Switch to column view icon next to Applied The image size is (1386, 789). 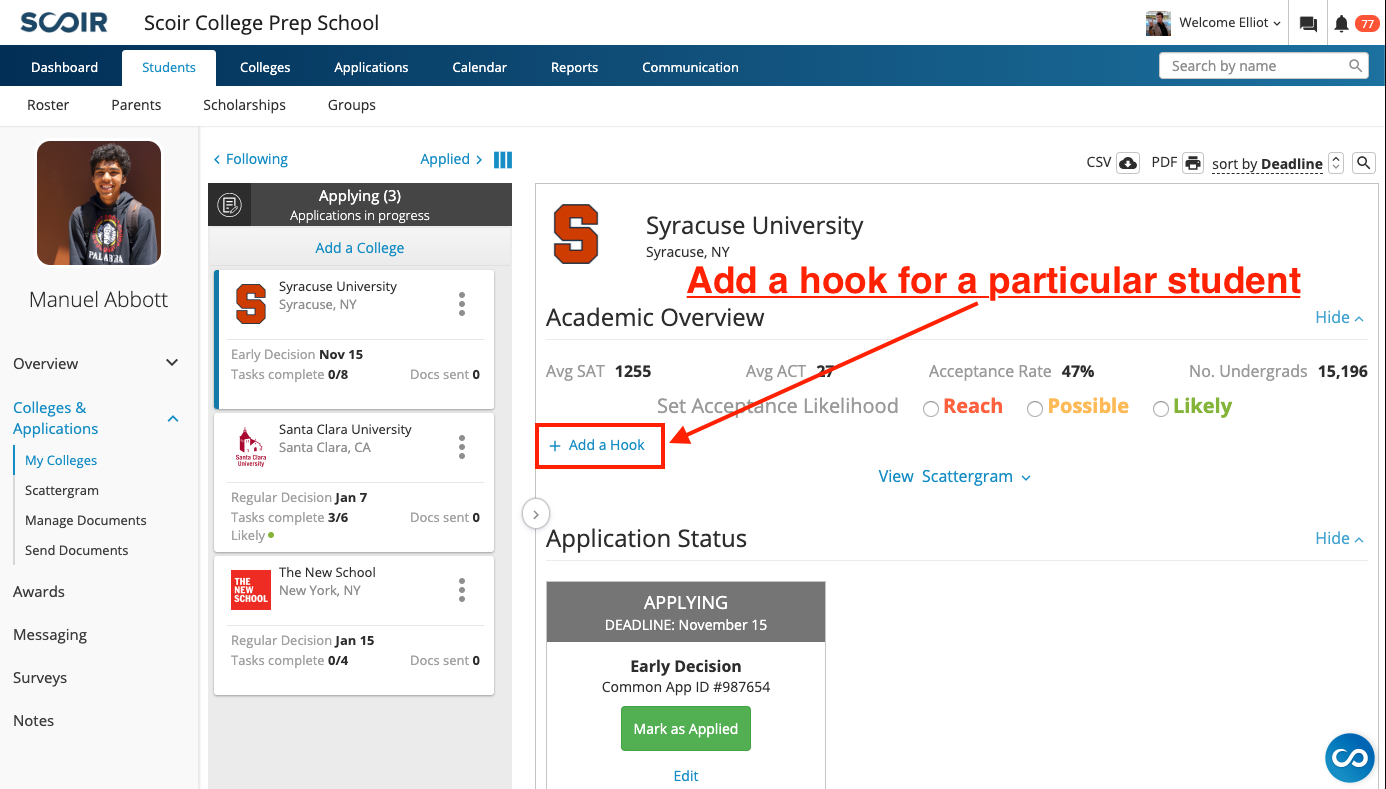(x=503, y=160)
